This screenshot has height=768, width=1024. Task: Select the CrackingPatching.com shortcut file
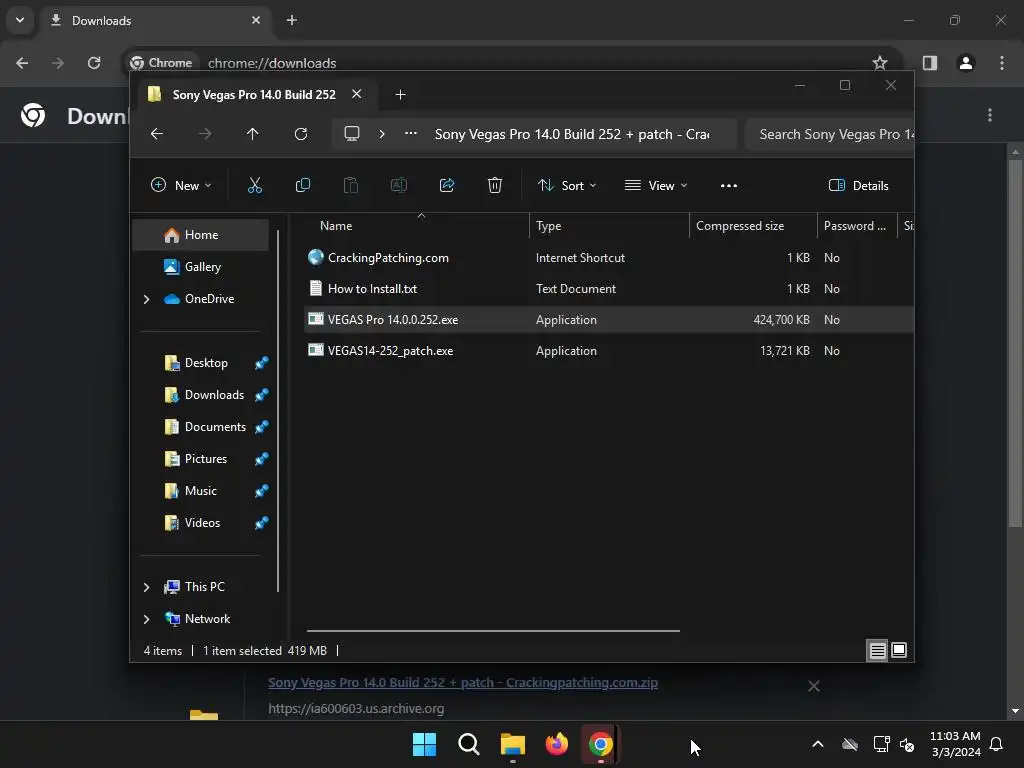pos(388,258)
